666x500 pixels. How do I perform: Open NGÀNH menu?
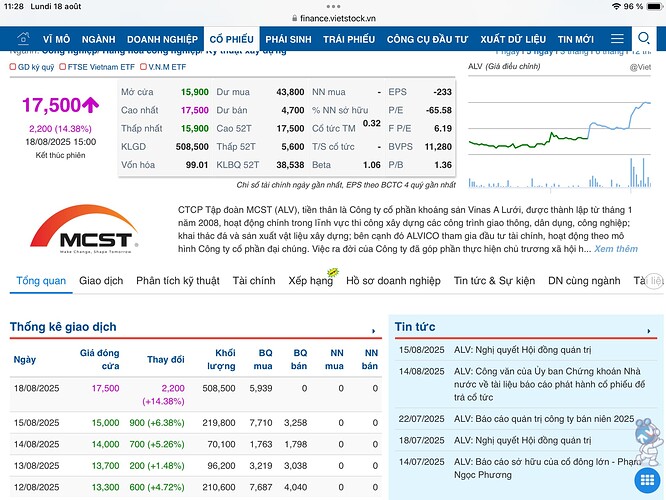point(99,40)
